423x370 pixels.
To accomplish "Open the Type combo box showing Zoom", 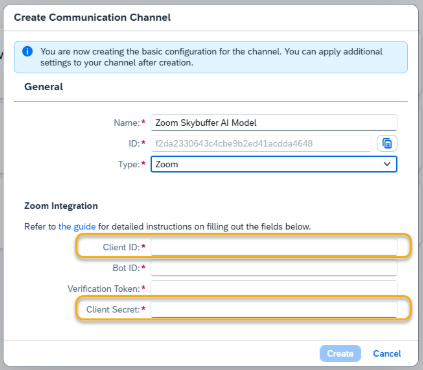I will [274, 164].
